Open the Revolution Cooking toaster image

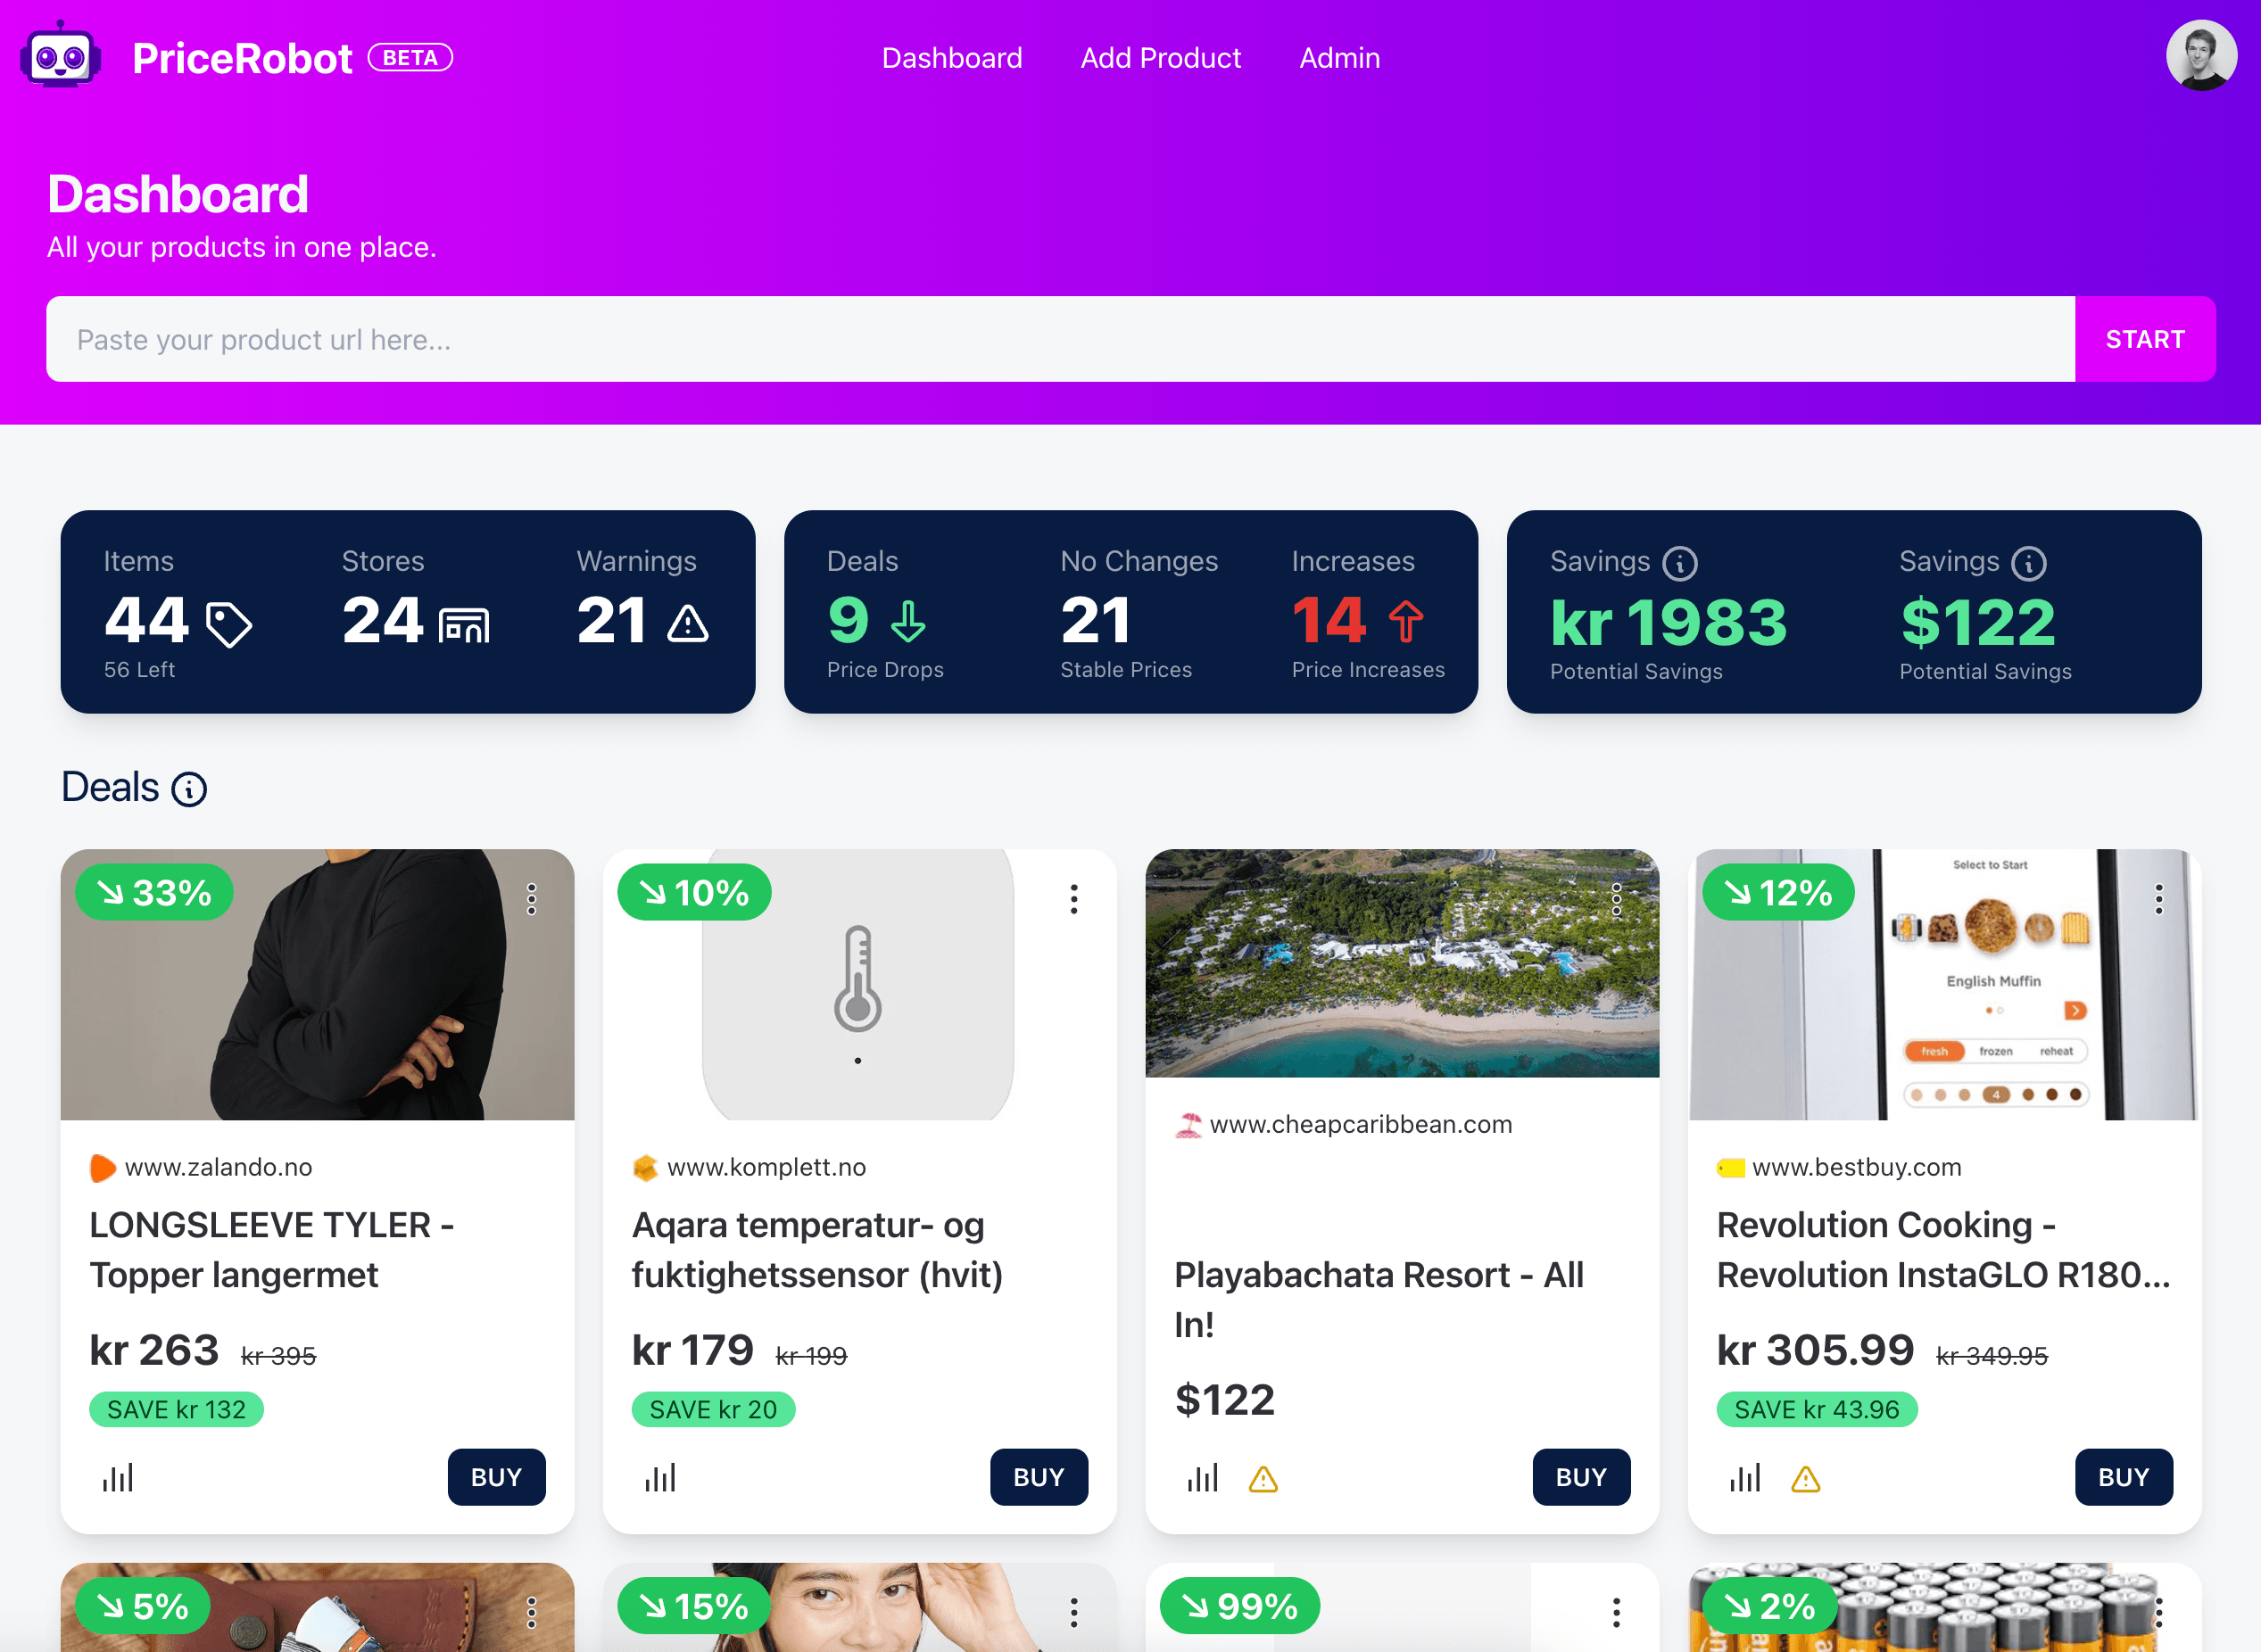point(1944,984)
